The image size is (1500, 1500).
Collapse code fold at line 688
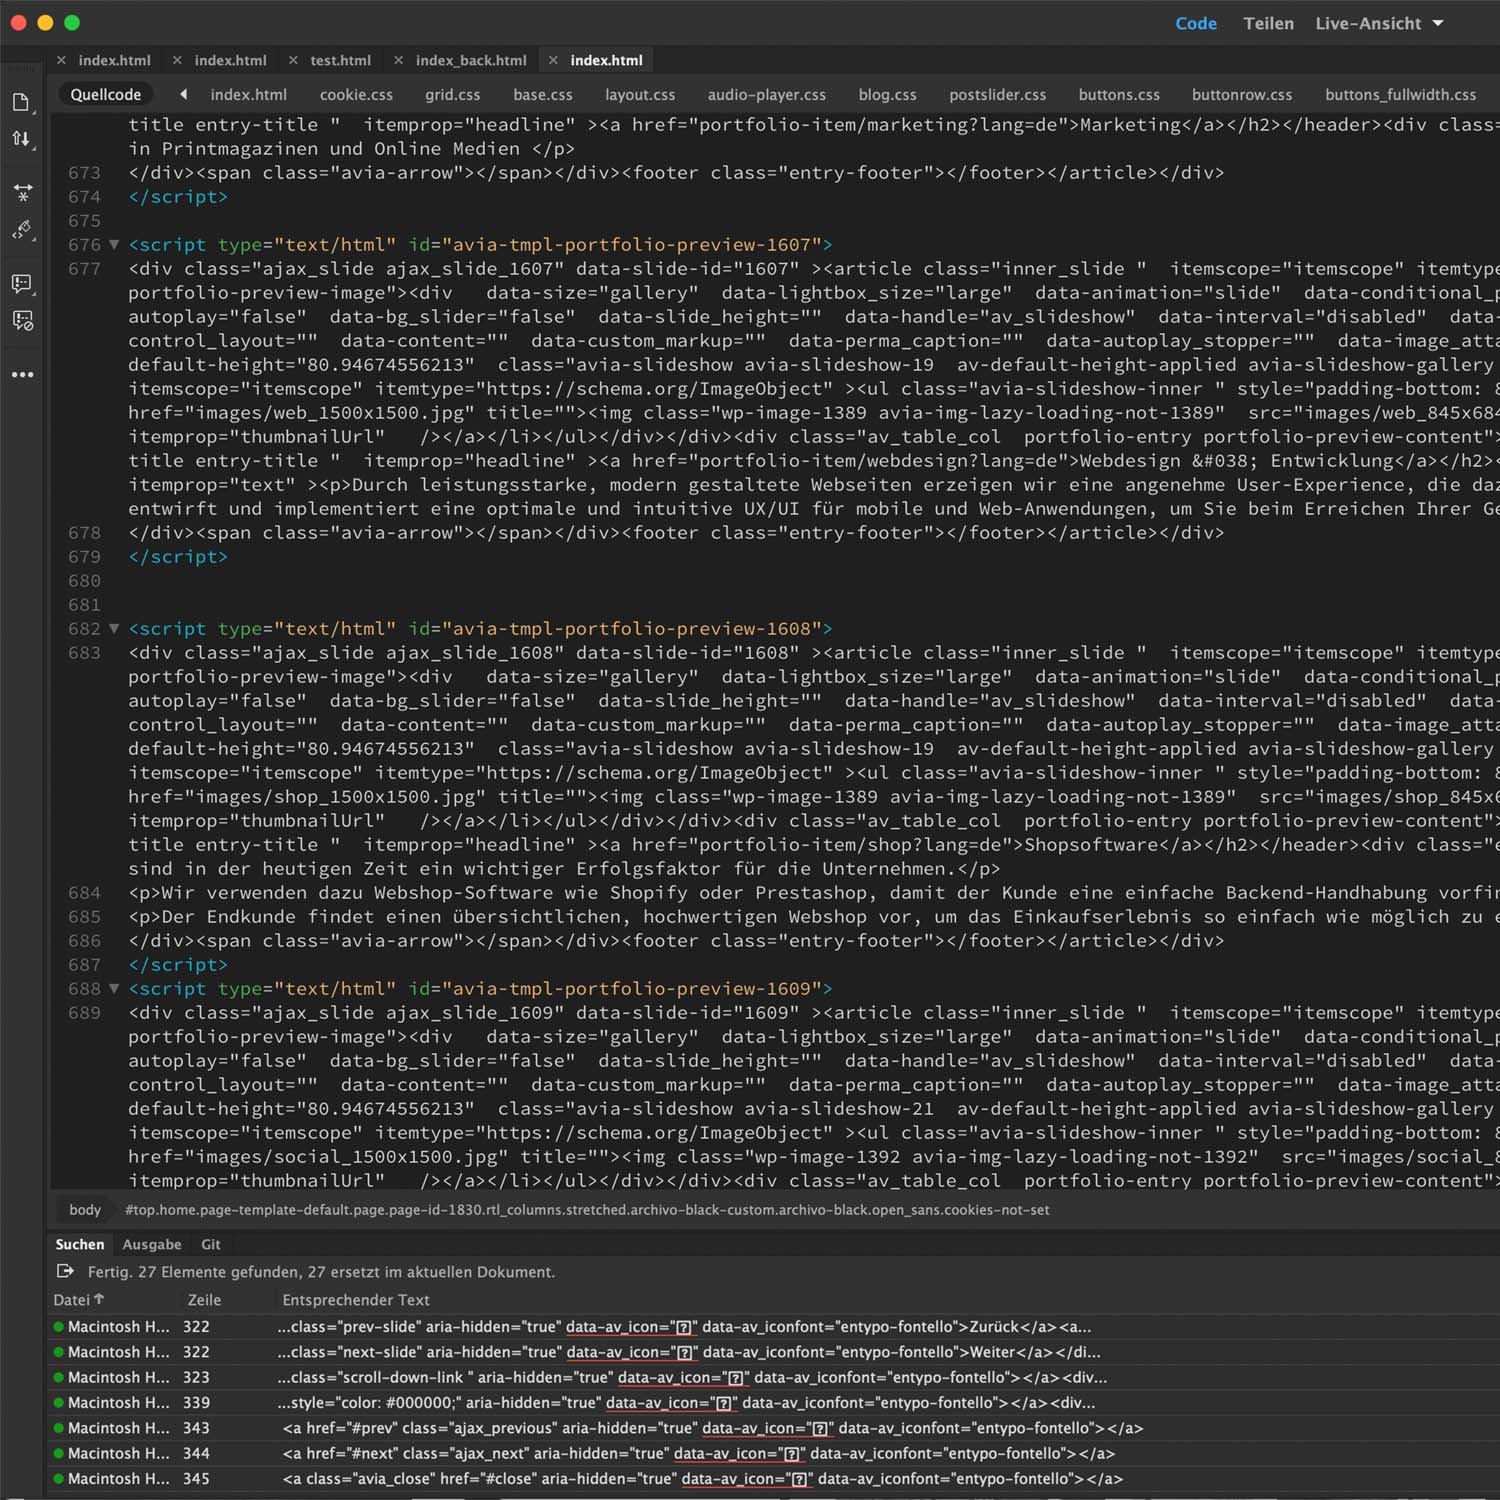(x=114, y=989)
